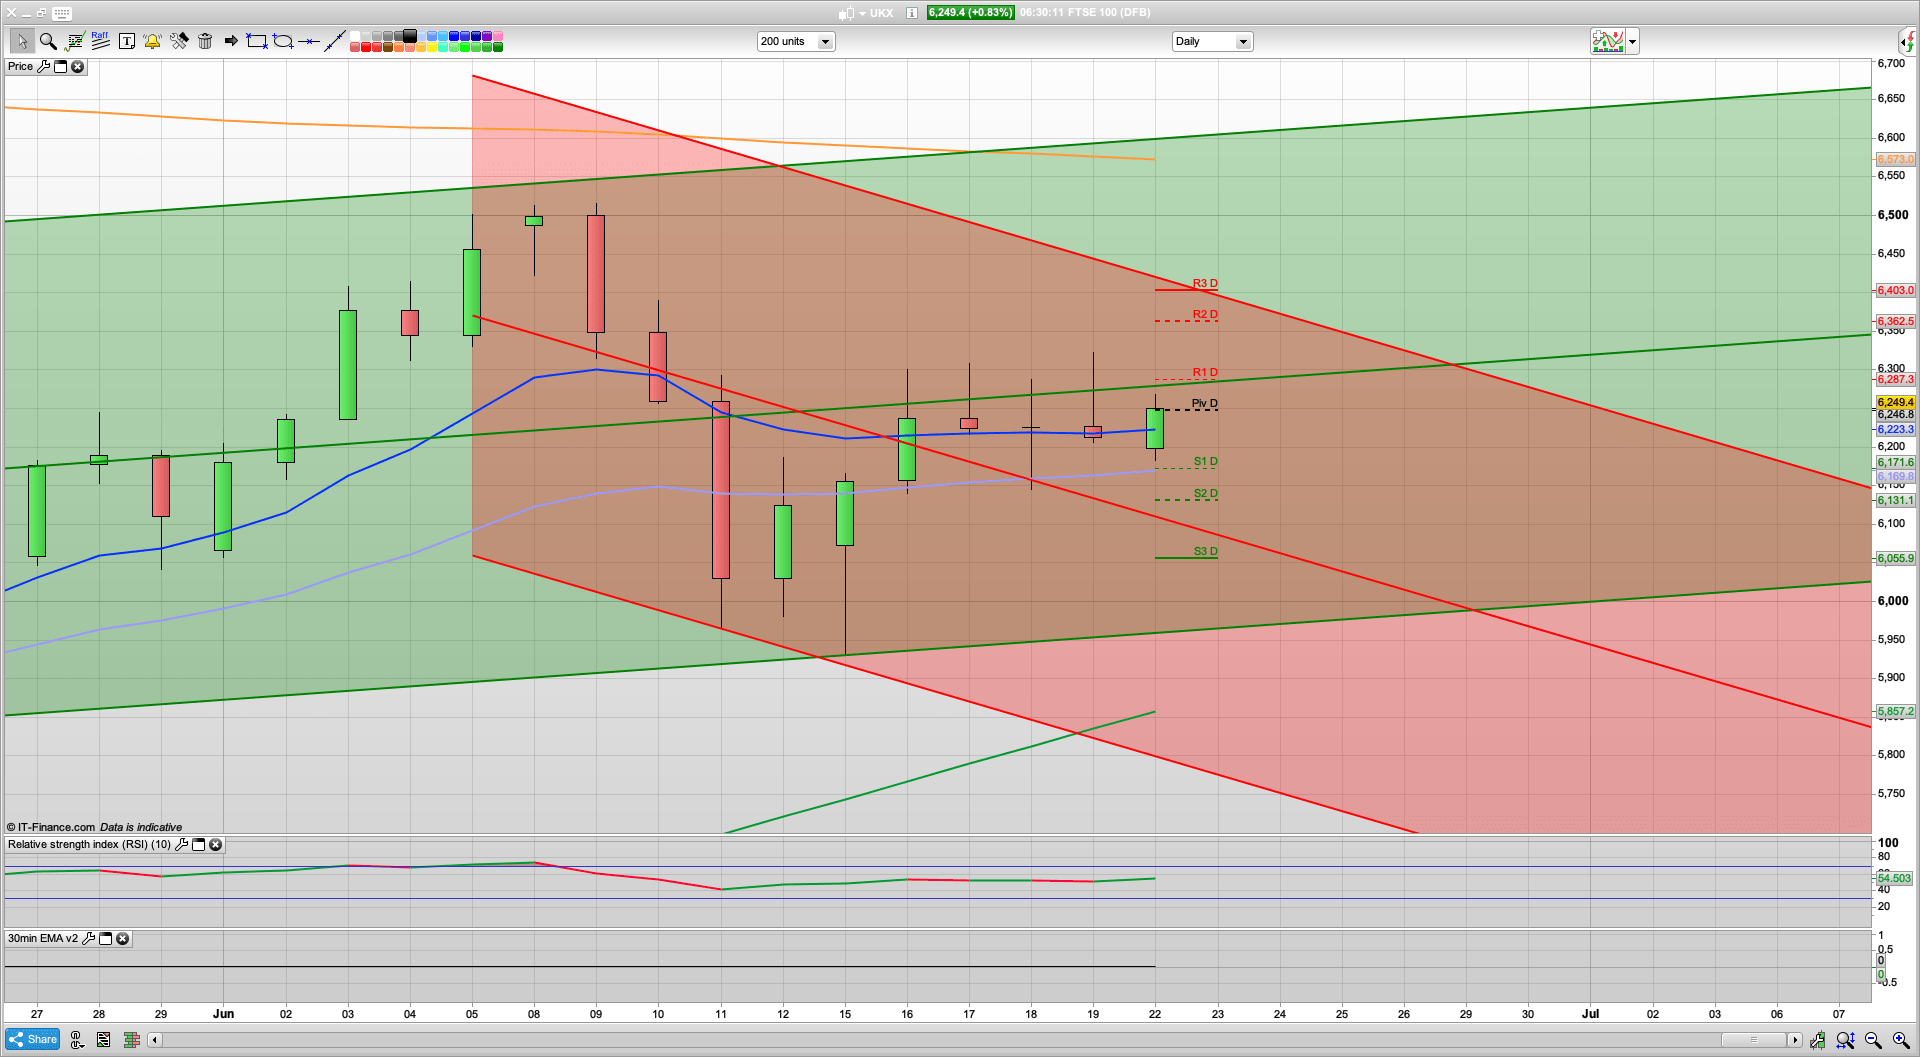The width and height of the screenshot is (1920, 1057).
Task: Open the alert bell tool
Action: 152,41
